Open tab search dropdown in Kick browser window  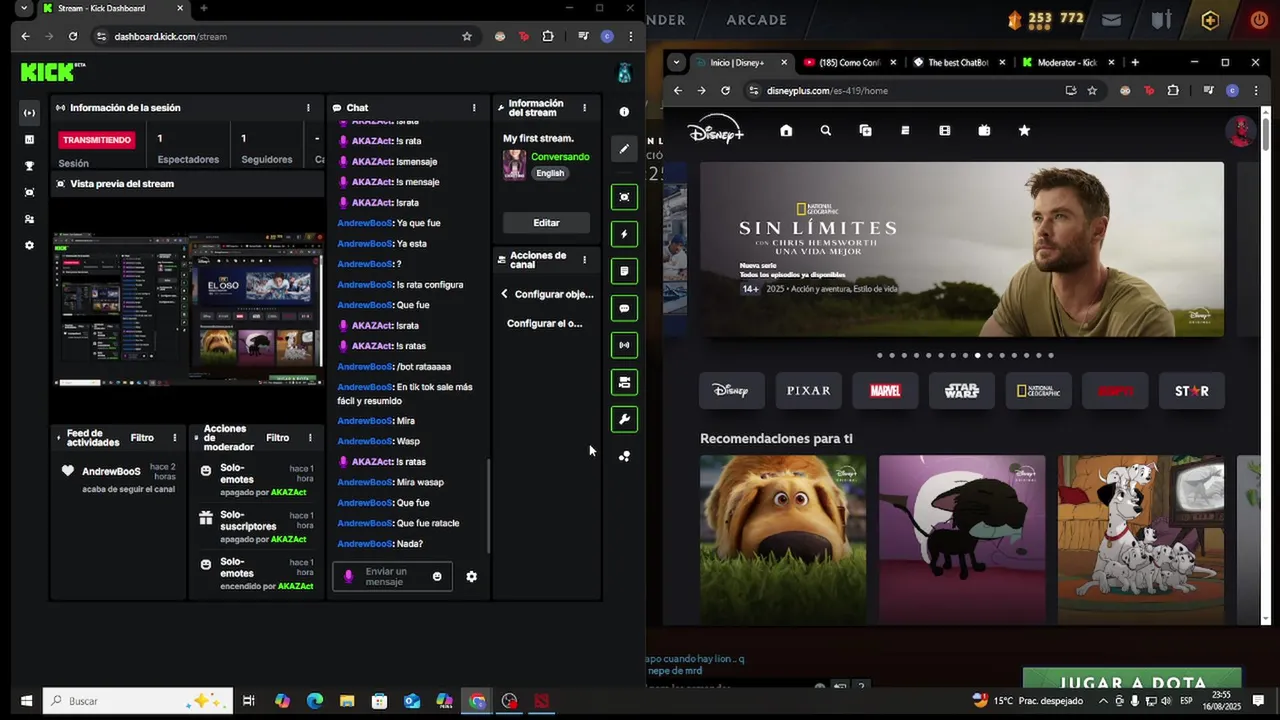[x=24, y=8]
